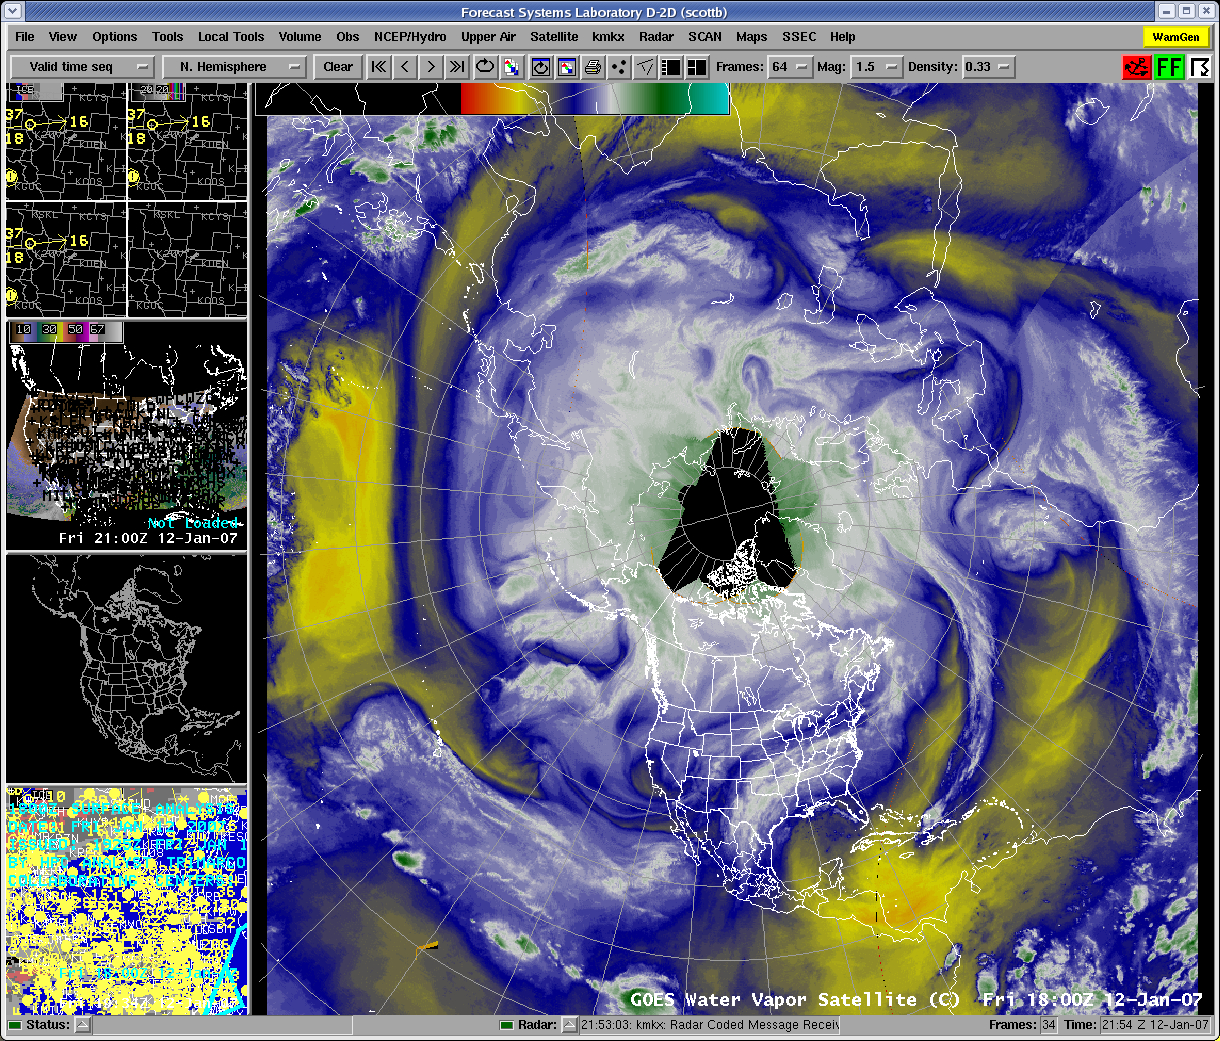This screenshot has height=1041, width=1220.
Task: Click the triangular pointer tool icon
Action: click(646, 67)
